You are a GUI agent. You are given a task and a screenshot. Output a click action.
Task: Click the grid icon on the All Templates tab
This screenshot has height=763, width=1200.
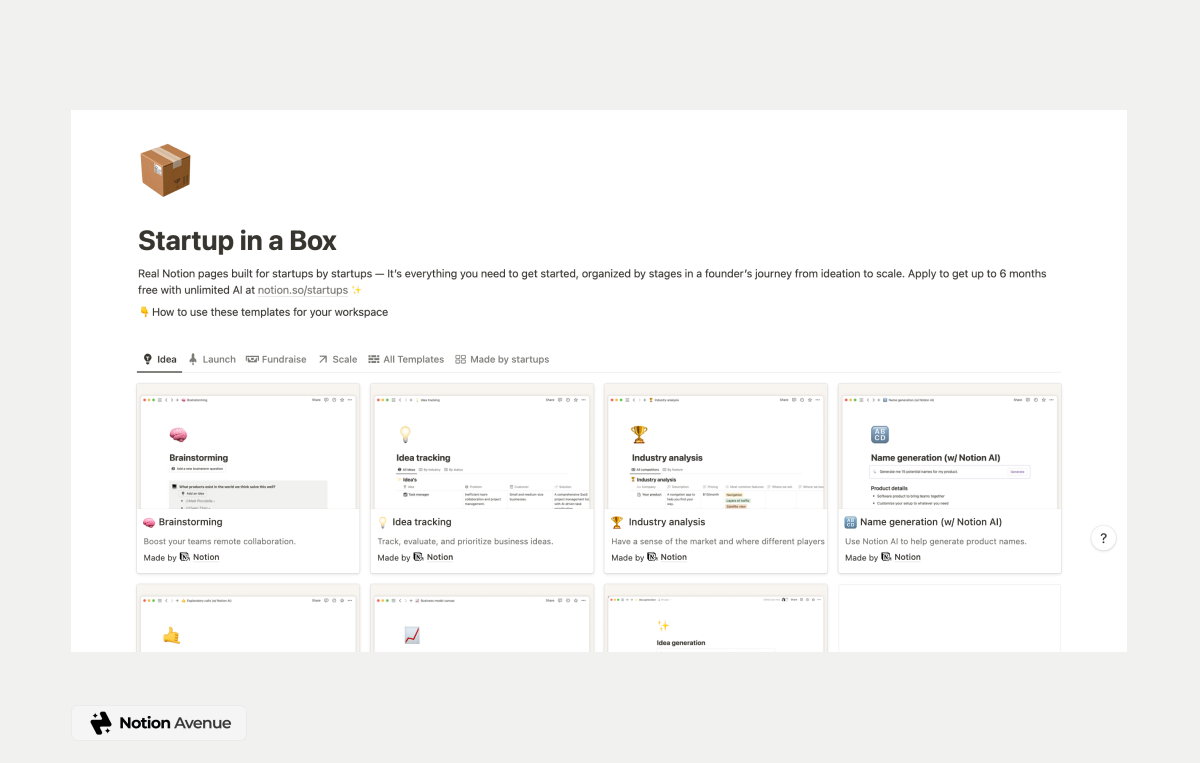(x=376, y=359)
